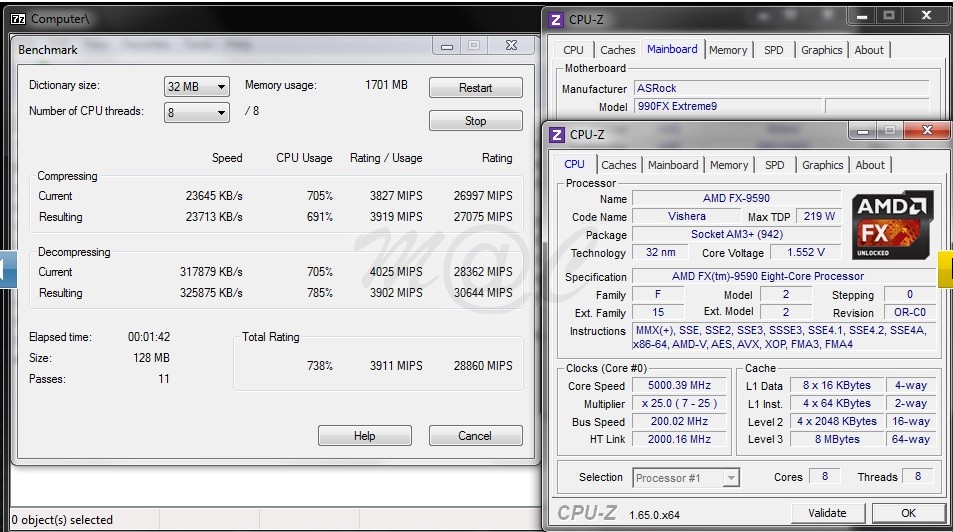The height and width of the screenshot is (532, 953).
Task: Stop the running benchmark
Action: [475, 121]
